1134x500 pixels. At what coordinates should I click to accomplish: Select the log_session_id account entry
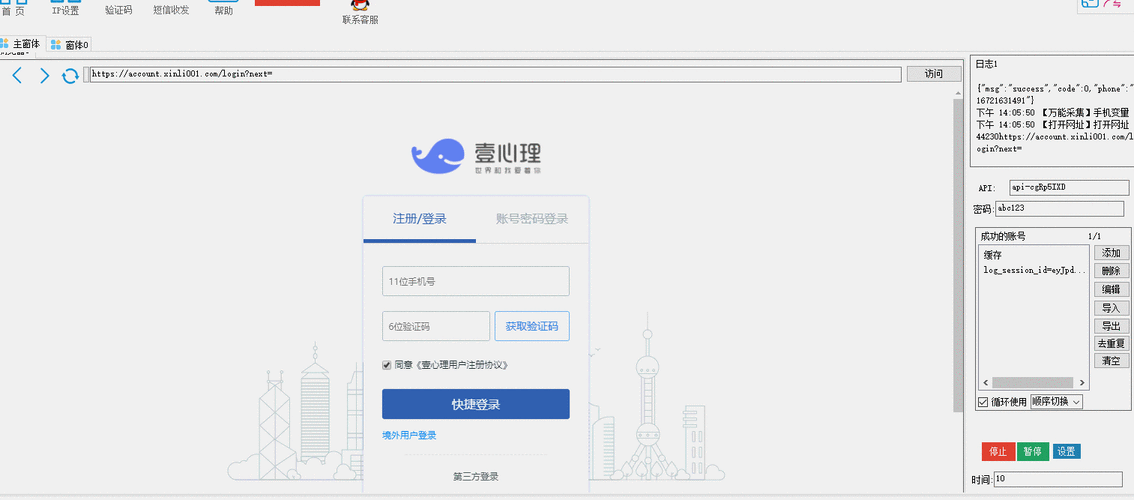(x=1035, y=271)
